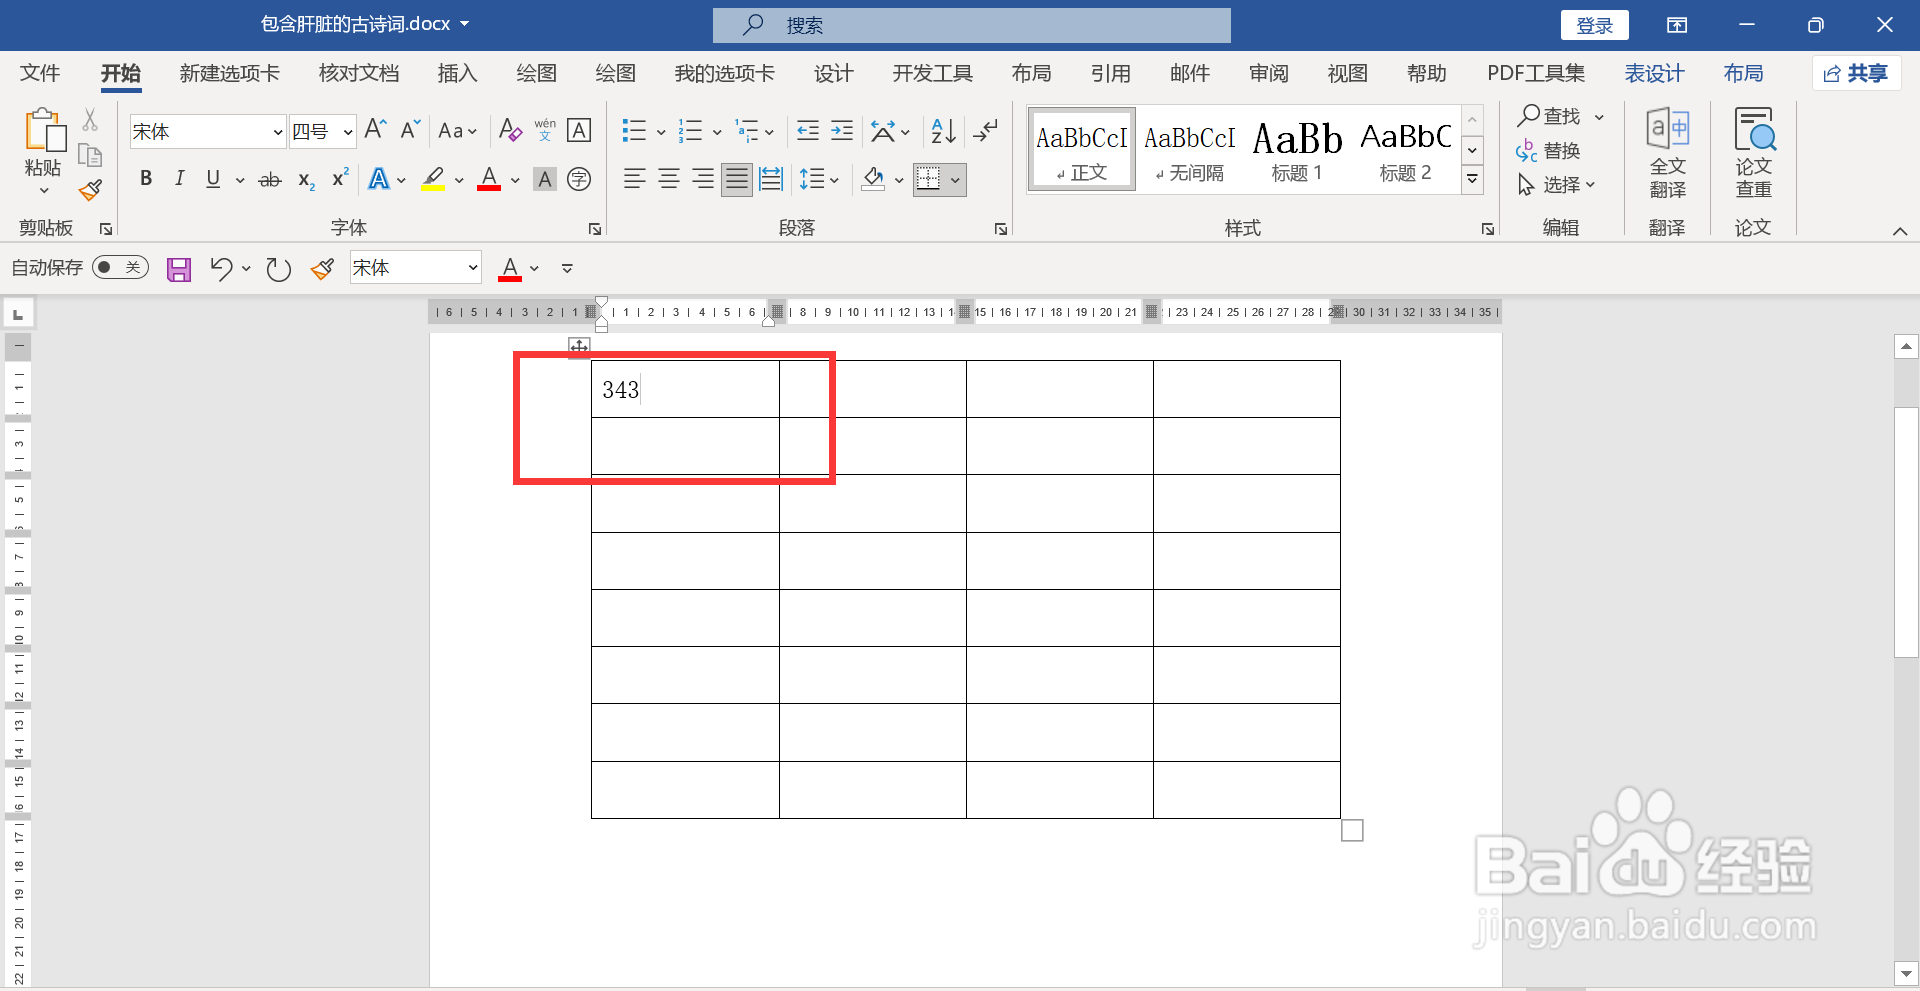Viewport: 1920px width, 991px height.
Task: Center align the text
Action: [x=669, y=179]
